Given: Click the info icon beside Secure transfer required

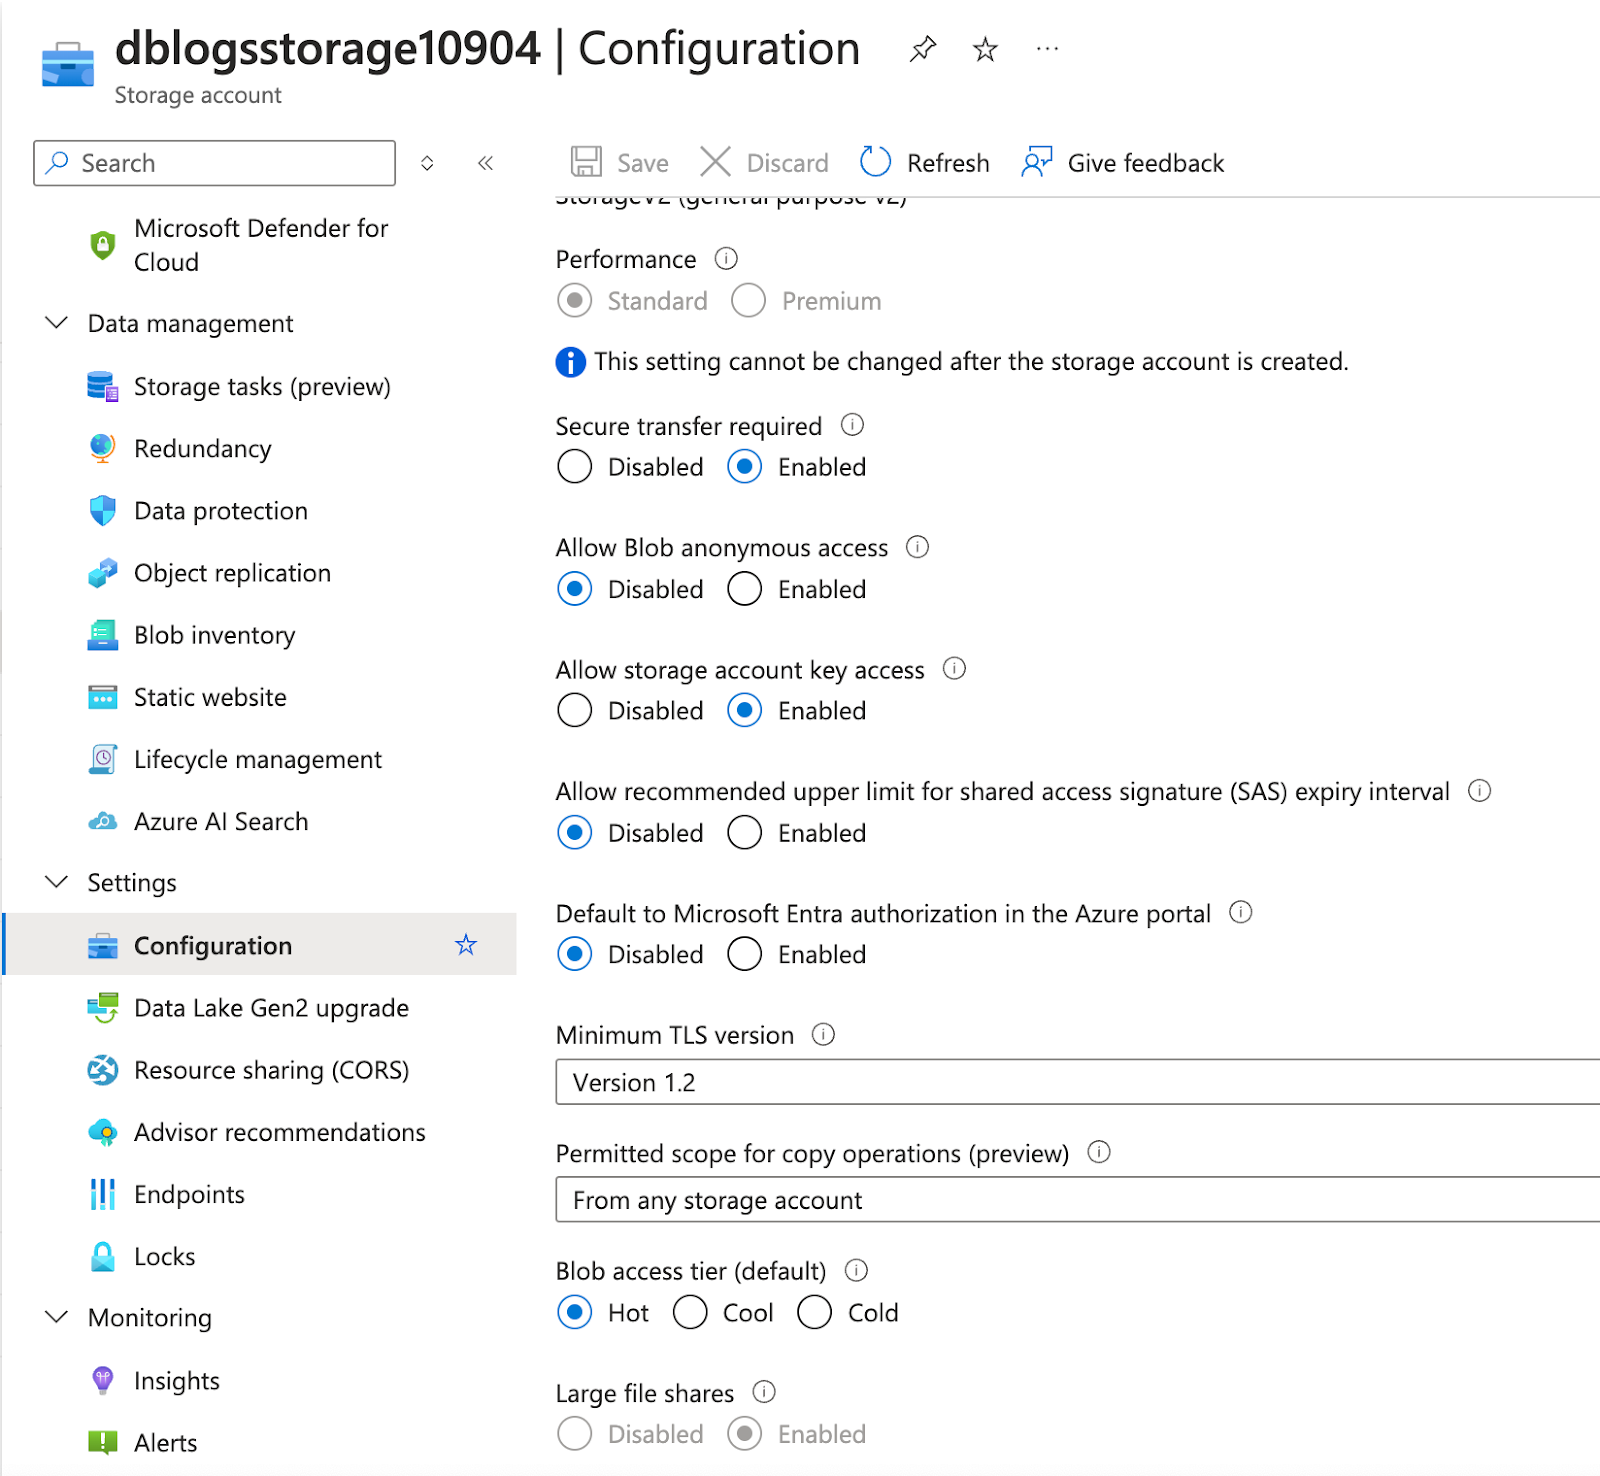Looking at the screenshot, I should tap(852, 425).
